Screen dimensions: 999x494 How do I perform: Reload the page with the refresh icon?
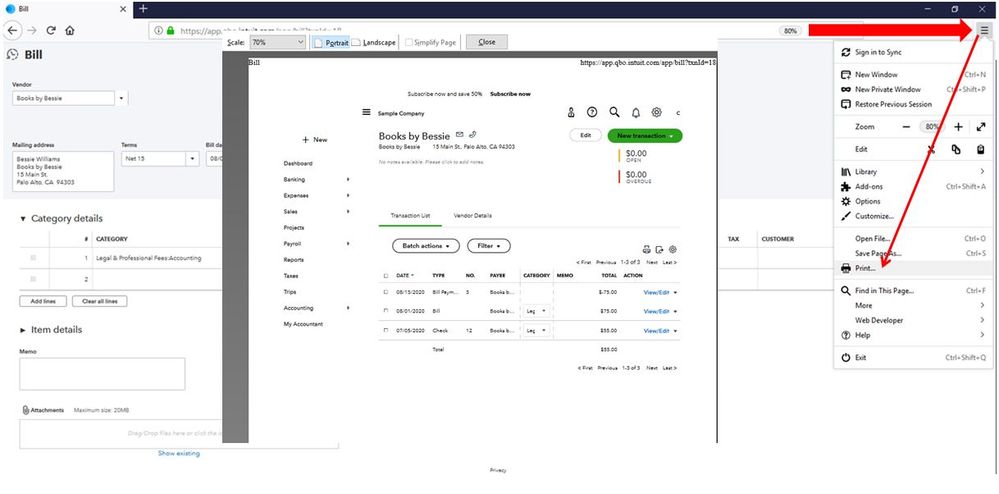coord(52,30)
